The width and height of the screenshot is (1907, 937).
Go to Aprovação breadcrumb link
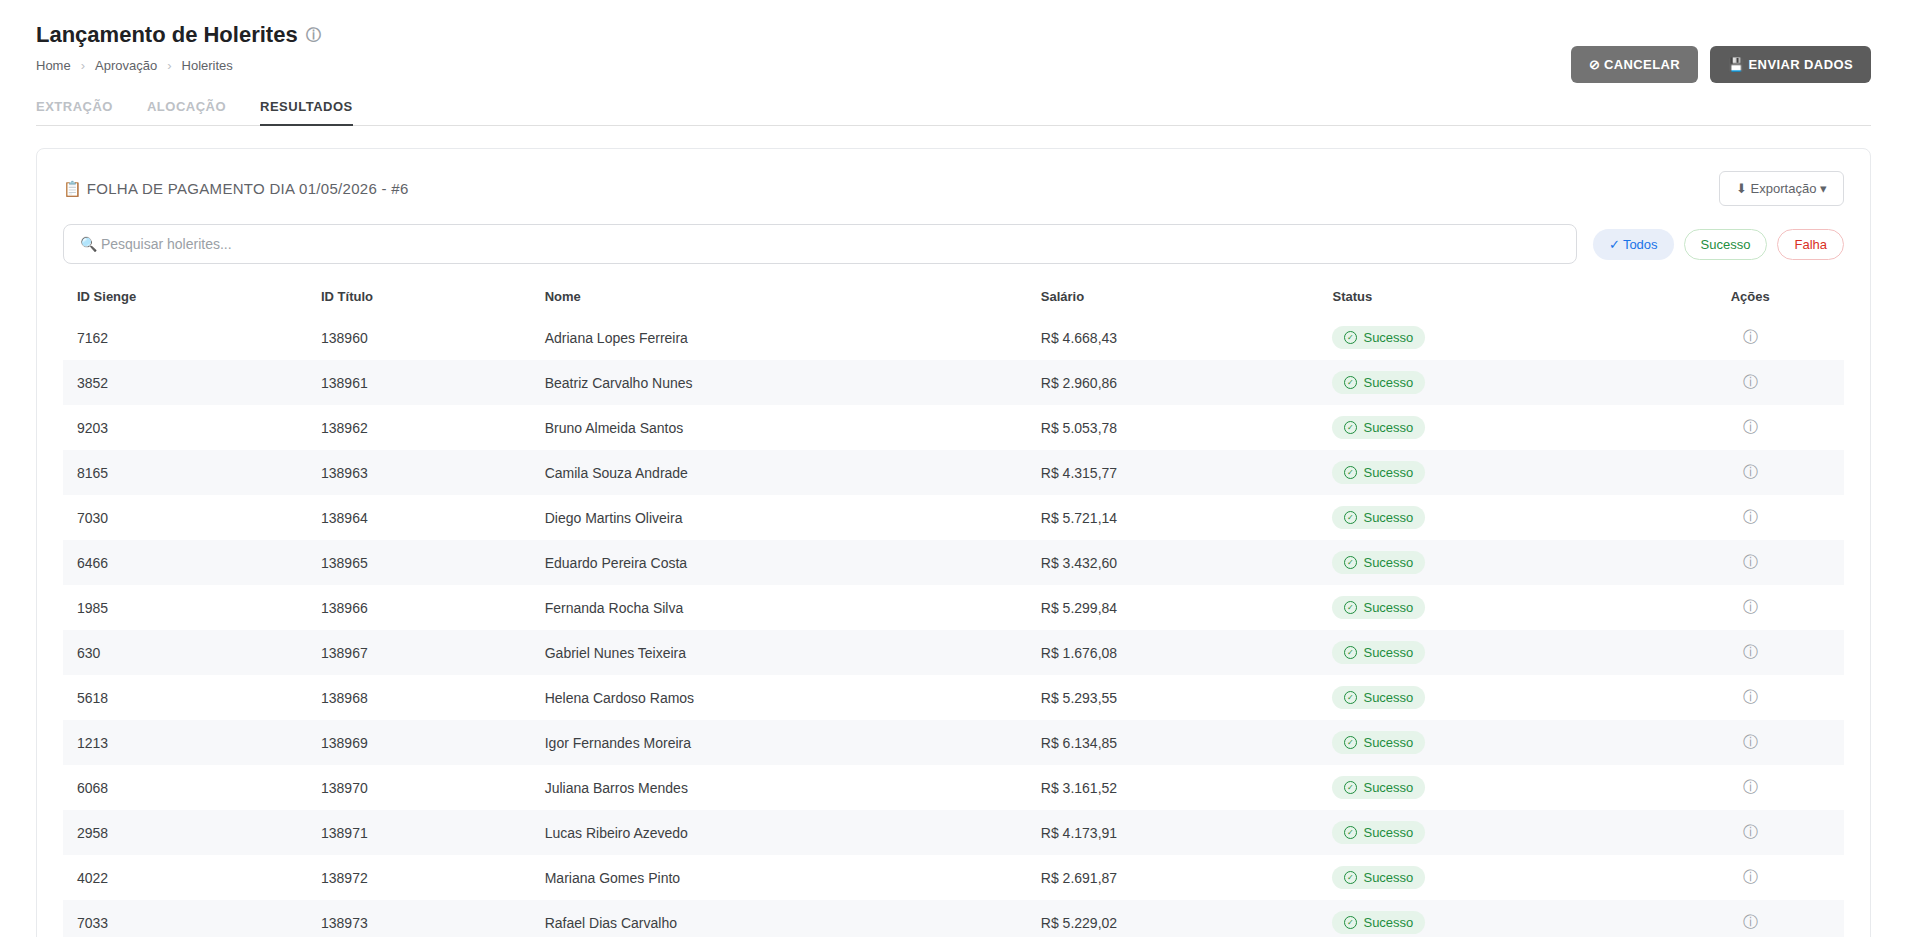(126, 66)
